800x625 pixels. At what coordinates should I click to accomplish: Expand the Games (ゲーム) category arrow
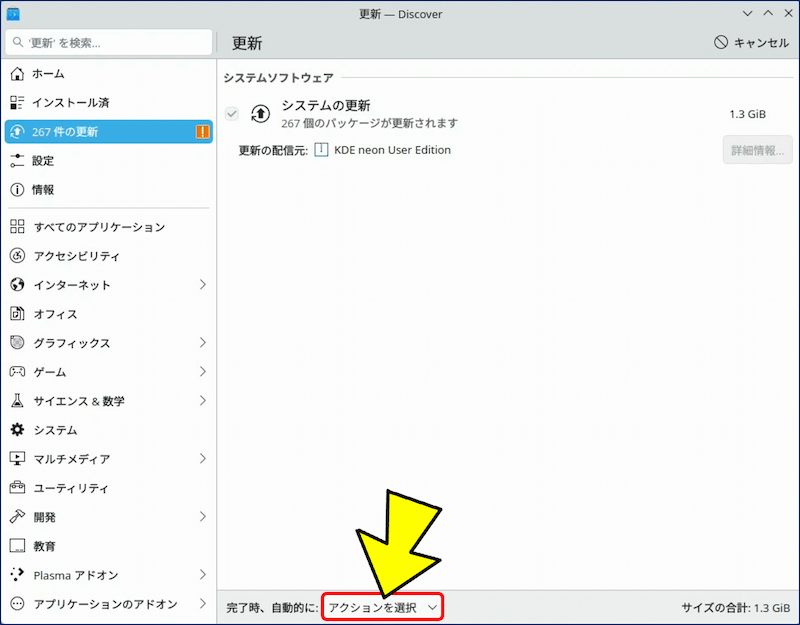202,372
